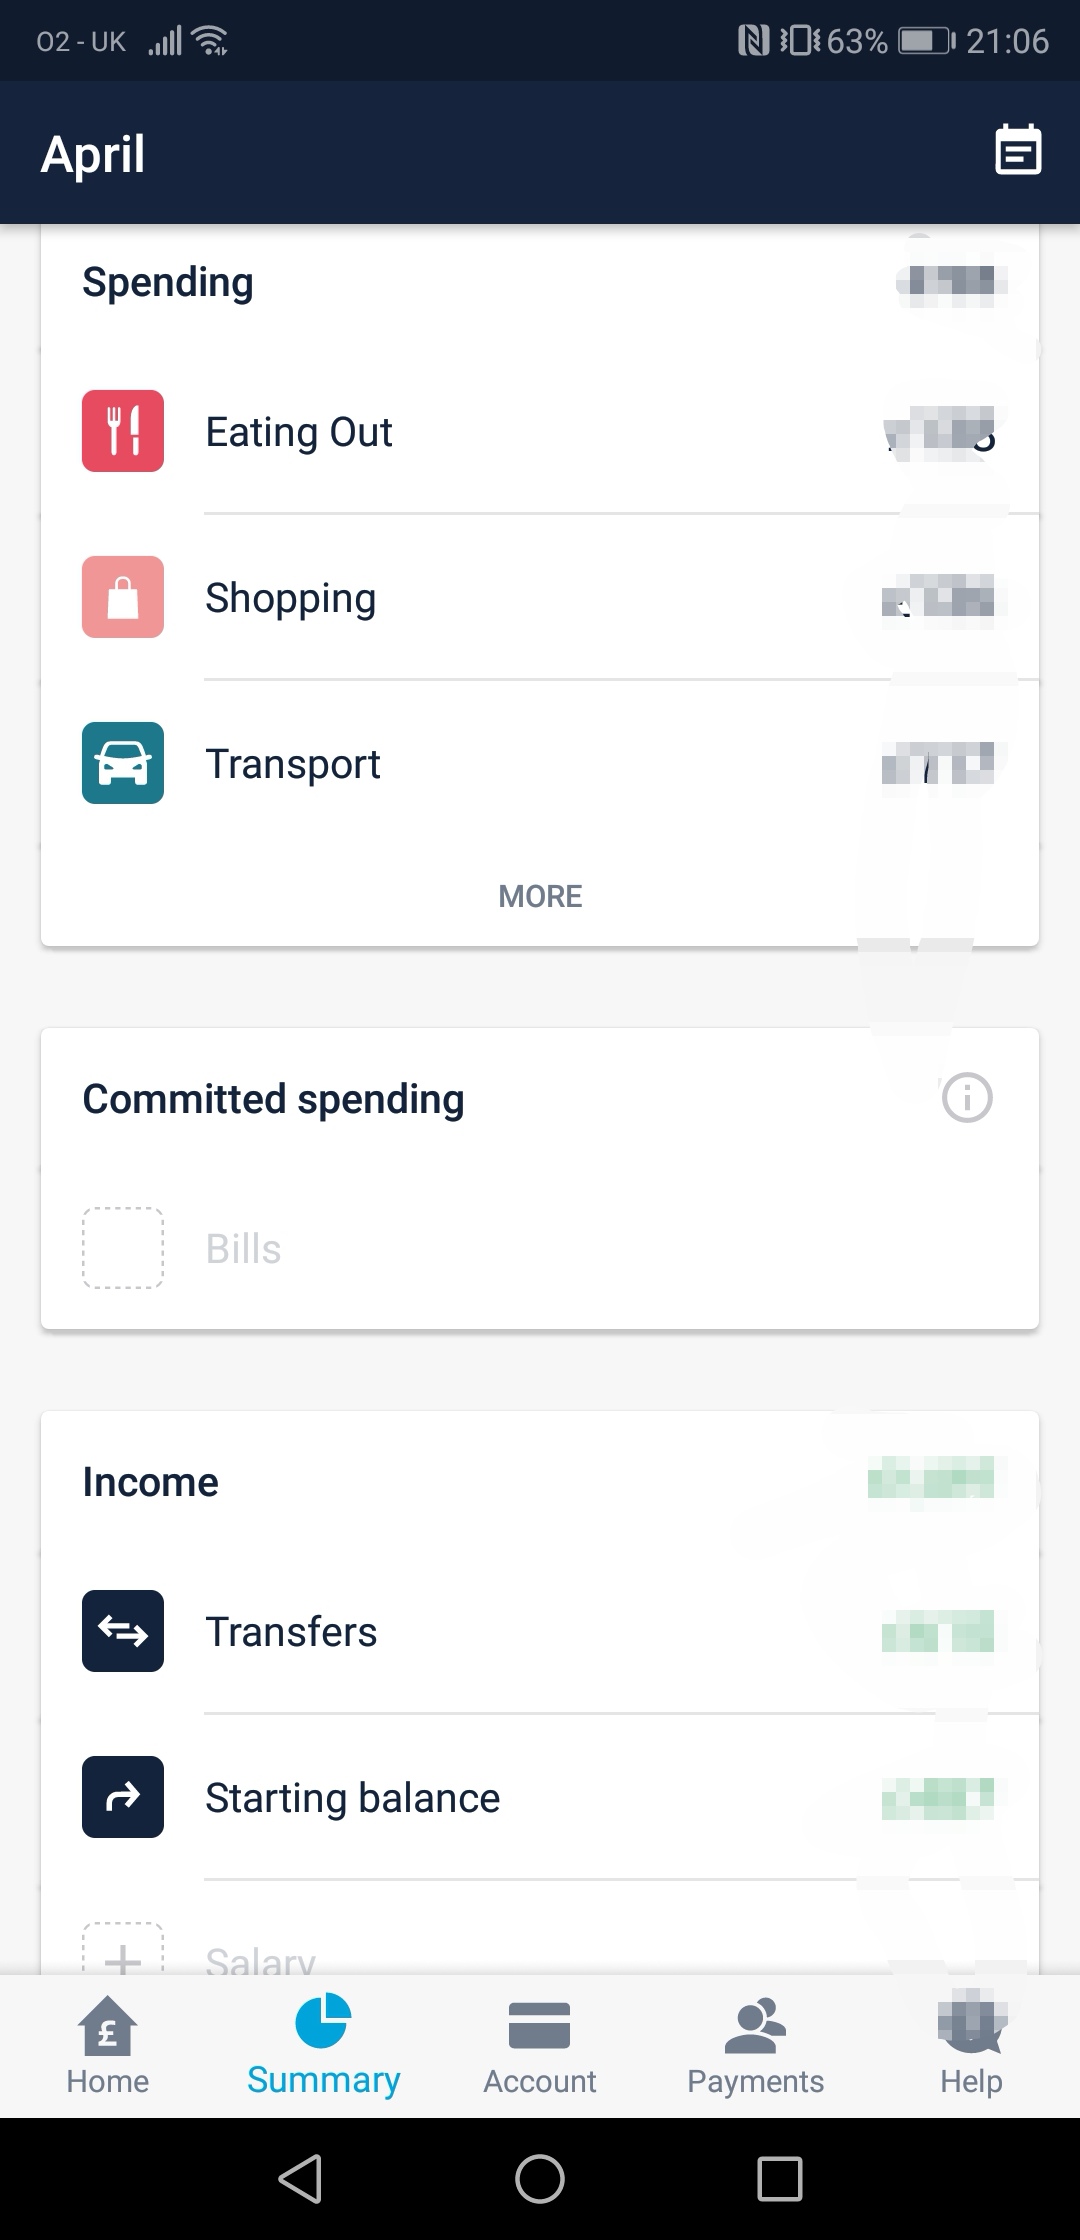The image size is (1080, 2240).
Task: Tap the empty Bills placeholder box
Action: [x=123, y=1248]
